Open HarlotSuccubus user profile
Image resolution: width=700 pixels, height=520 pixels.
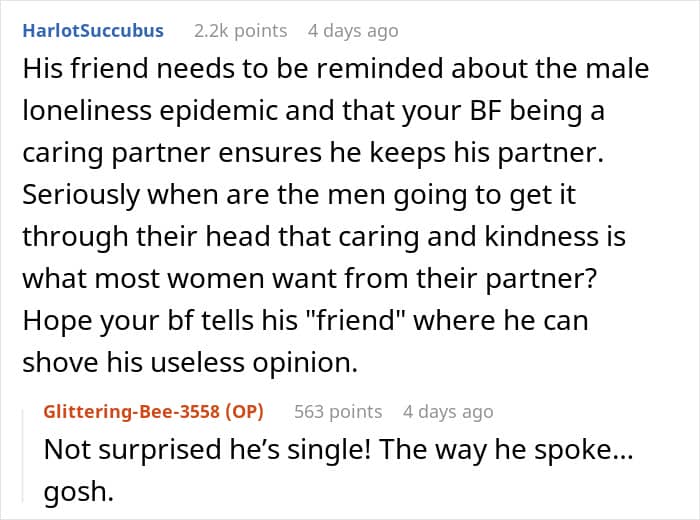(91, 31)
